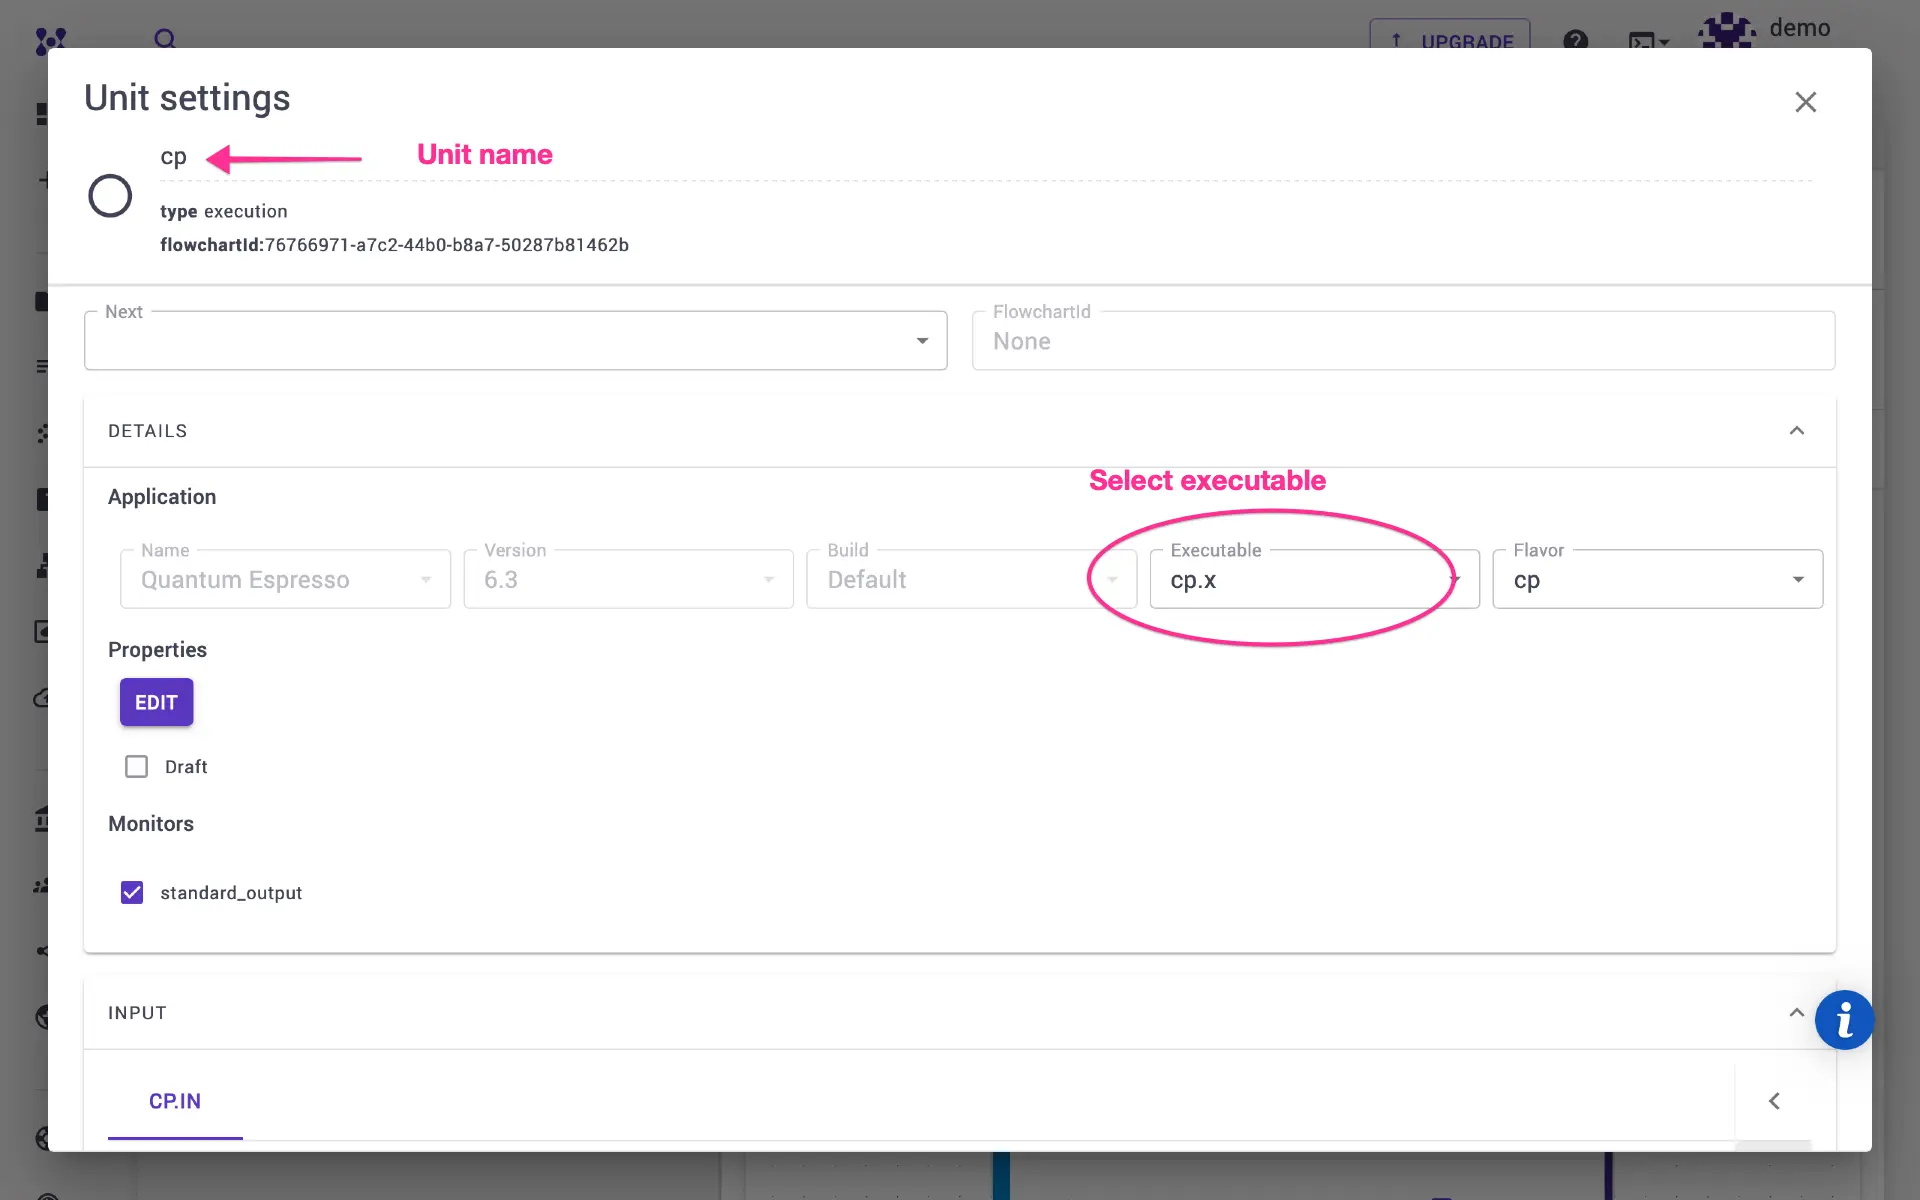Switch to the CP.IN tab

pos(174,1101)
